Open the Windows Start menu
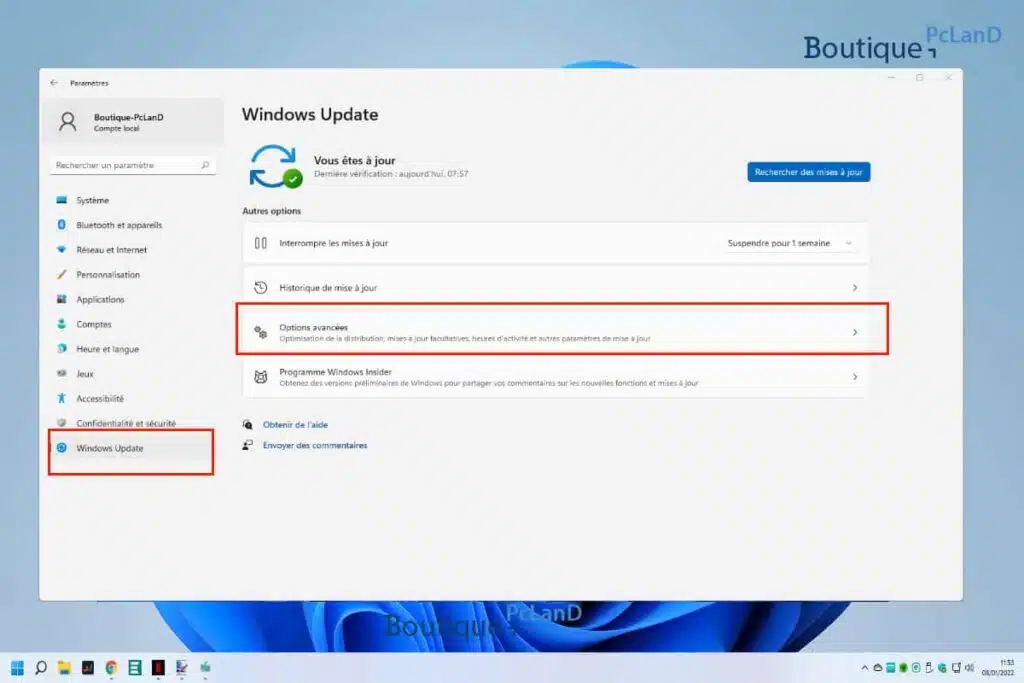This screenshot has height=683, width=1024. click(18, 667)
